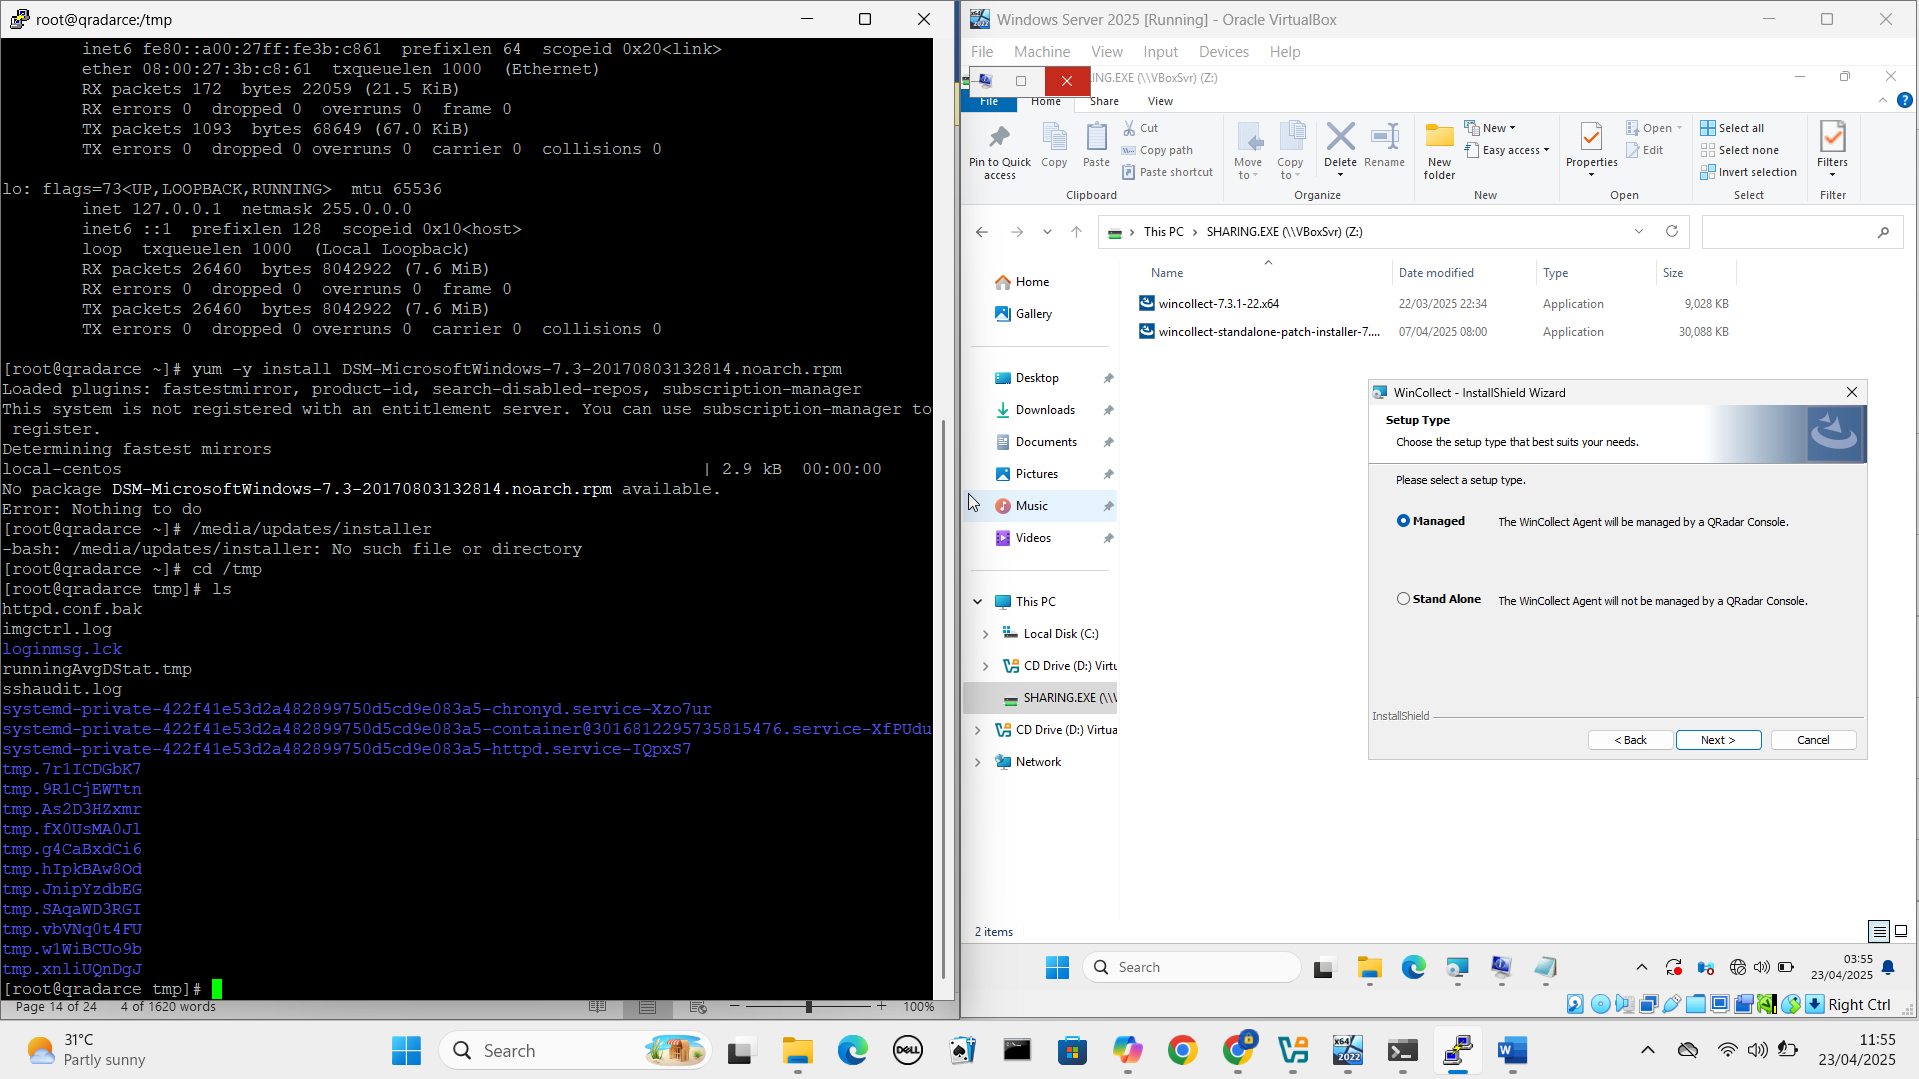
Task: Open VirtualBox Devices menu
Action: (x=1223, y=52)
